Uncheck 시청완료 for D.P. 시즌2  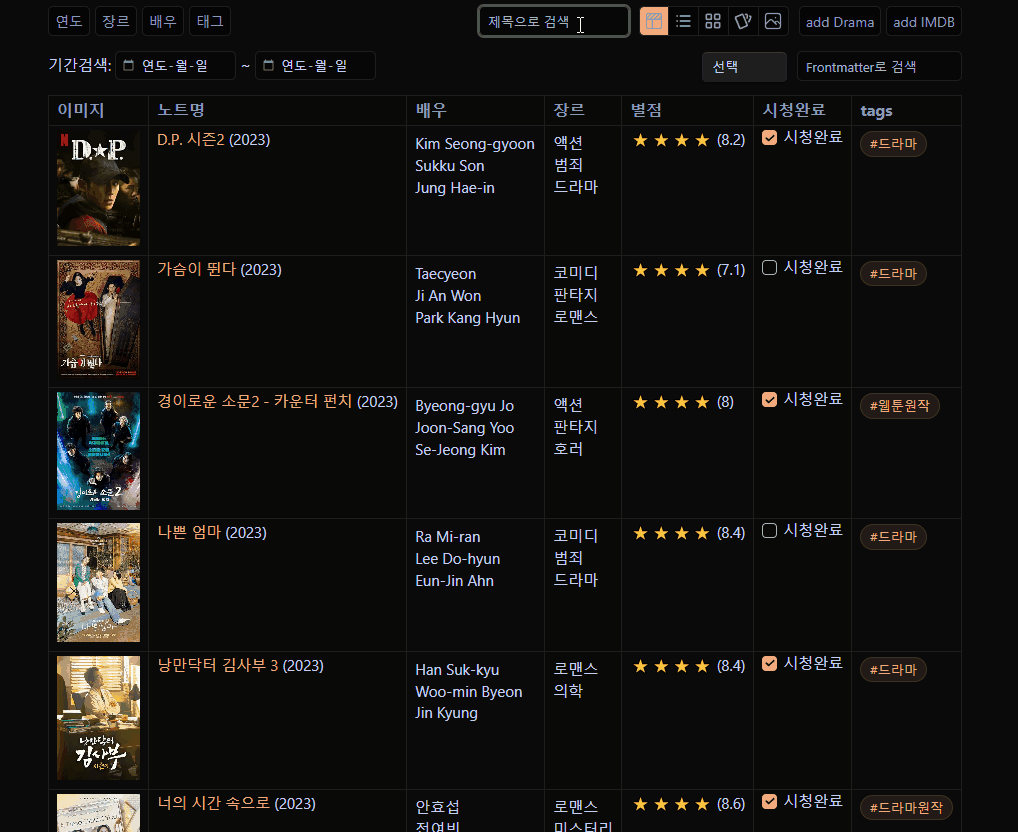(x=769, y=138)
